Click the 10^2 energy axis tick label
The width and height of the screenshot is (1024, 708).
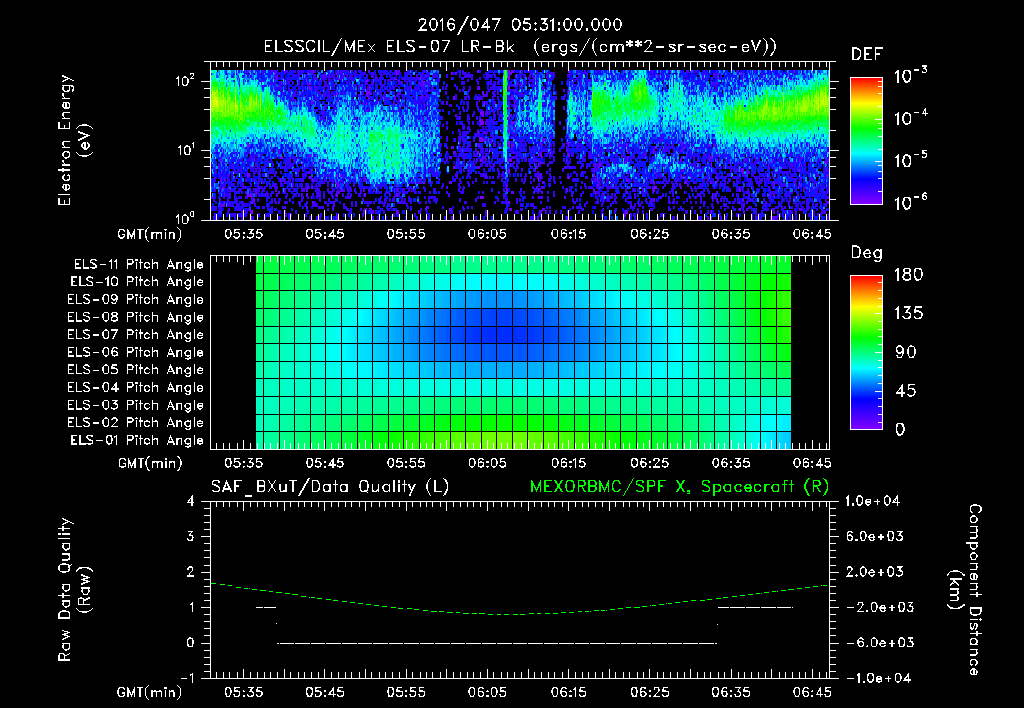(185, 81)
